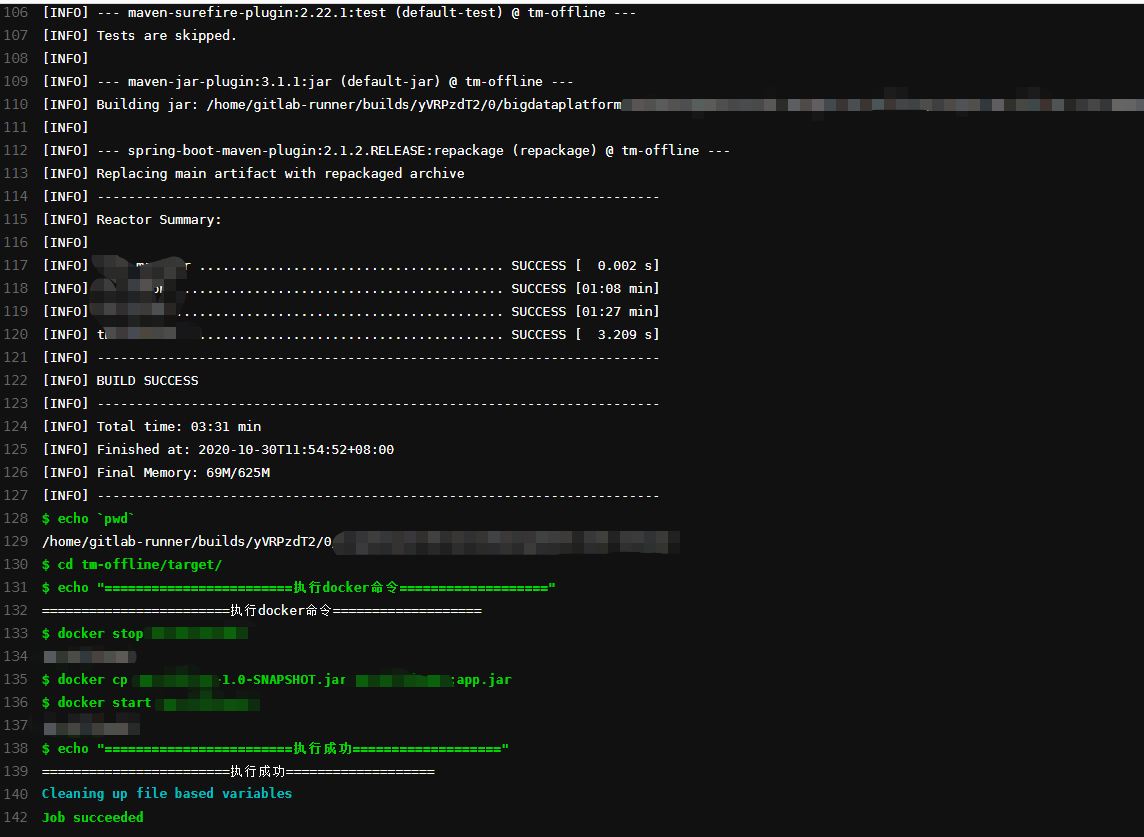Screen dimensions: 1144x837
Task: Click line number 112 for the repackage step
Action: pyautogui.click(x=17, y=150)
